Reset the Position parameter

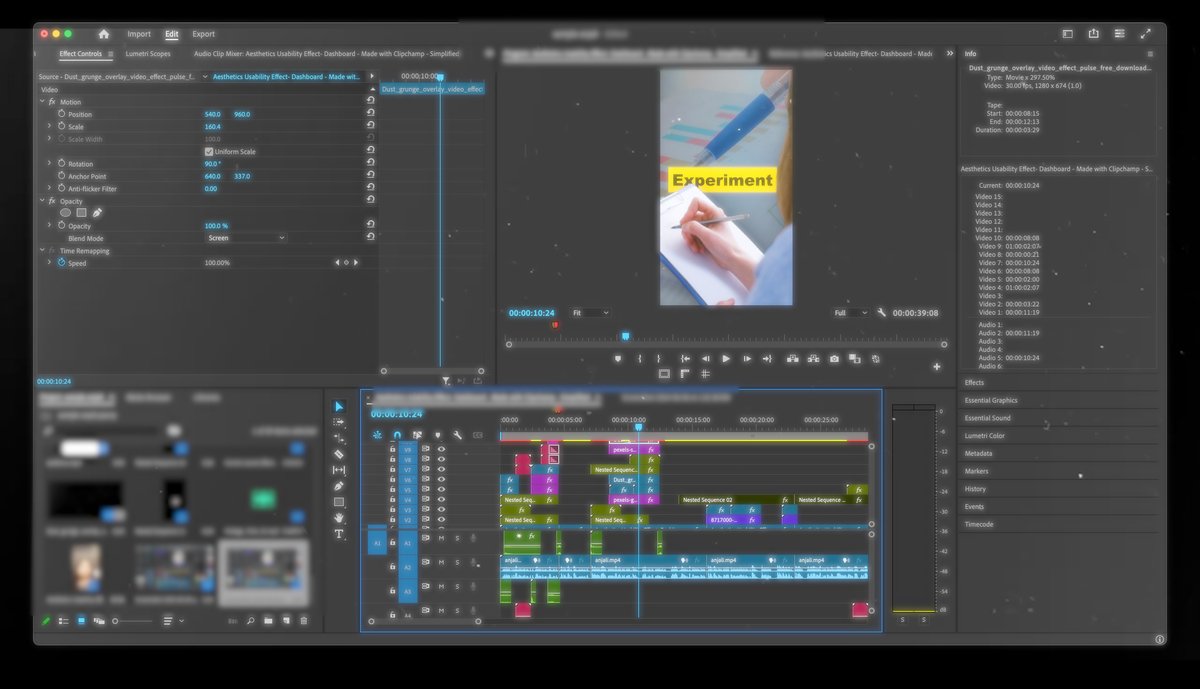click(371, 114)
